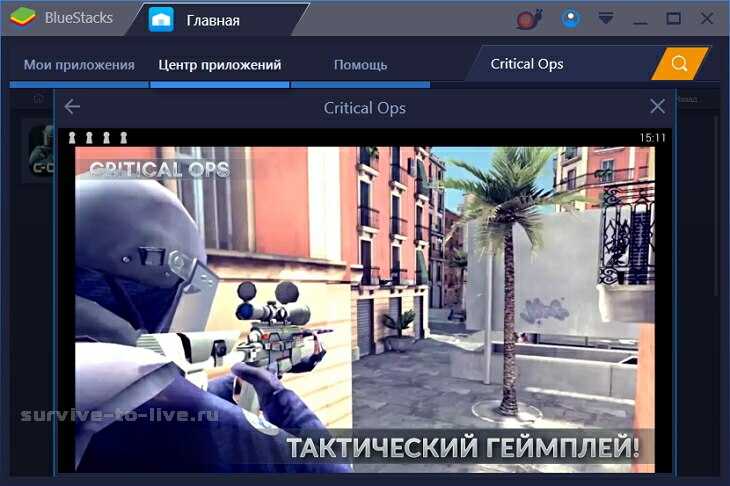Click the ТАКТИЧЕСКИЙ ГЕЙМПЛЕЙ caption text
The width and height of the screenshot is (730, 486).
(463, 445)
